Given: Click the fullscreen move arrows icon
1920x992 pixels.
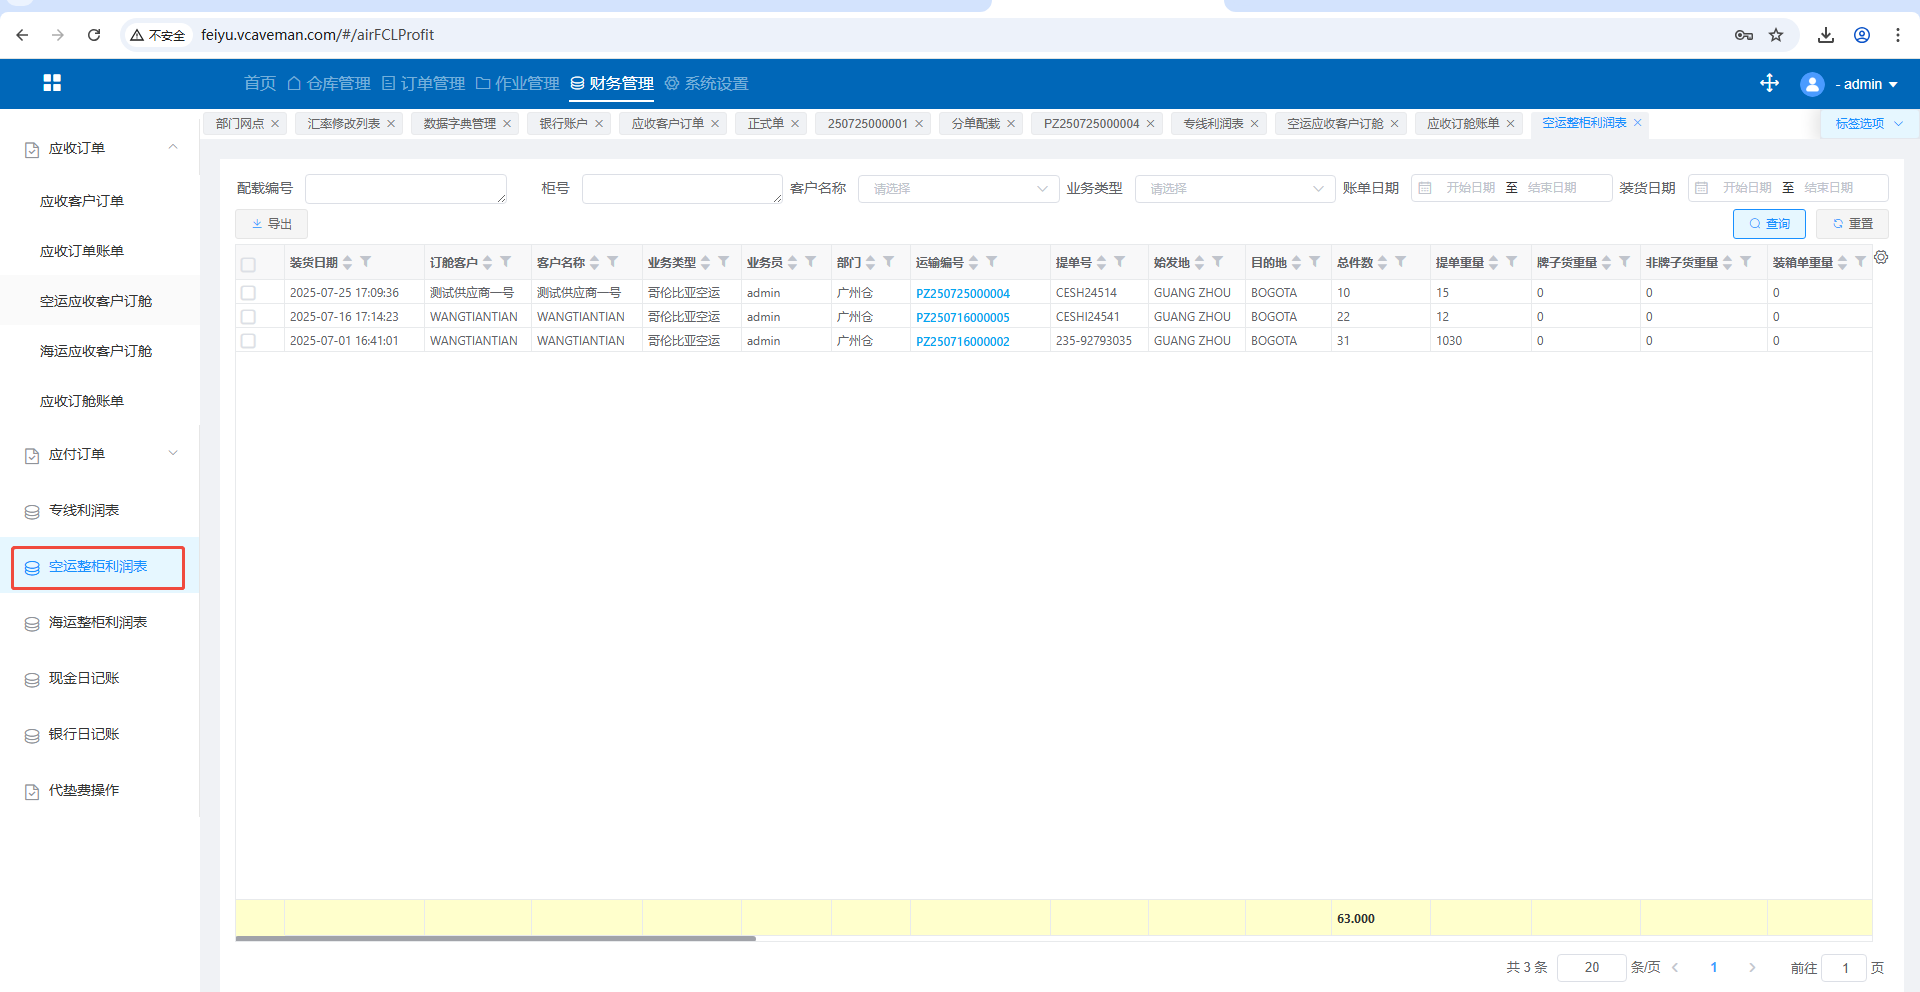Looking at the screenshot, I should pos(1769,83).
